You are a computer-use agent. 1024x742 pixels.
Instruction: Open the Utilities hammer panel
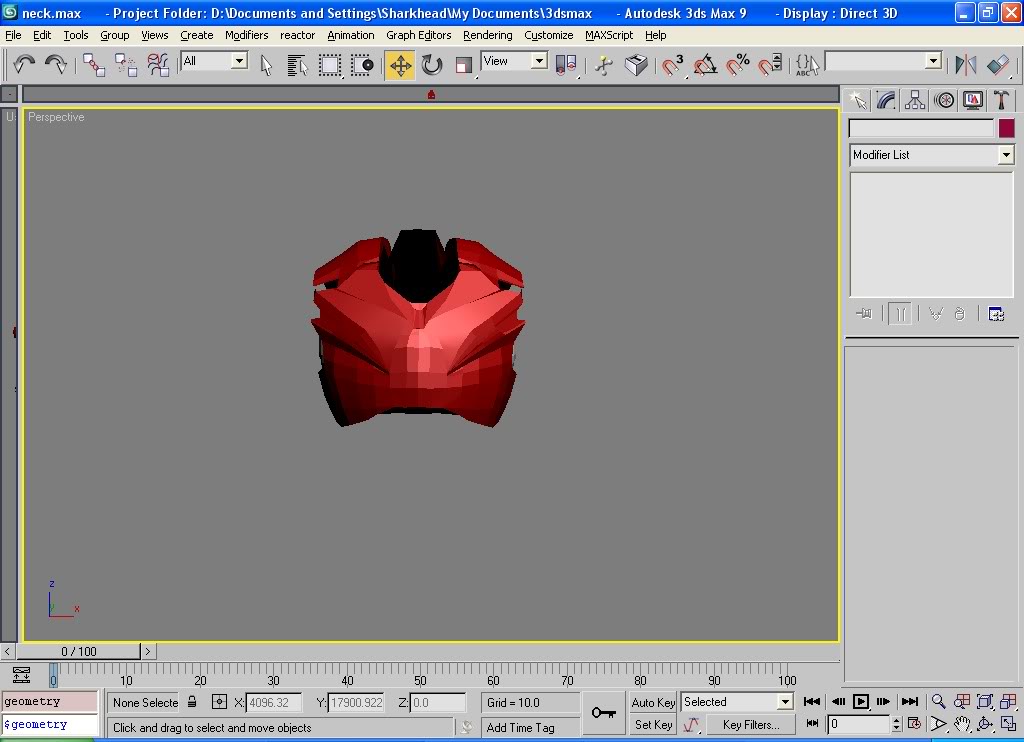[1001, 100]
